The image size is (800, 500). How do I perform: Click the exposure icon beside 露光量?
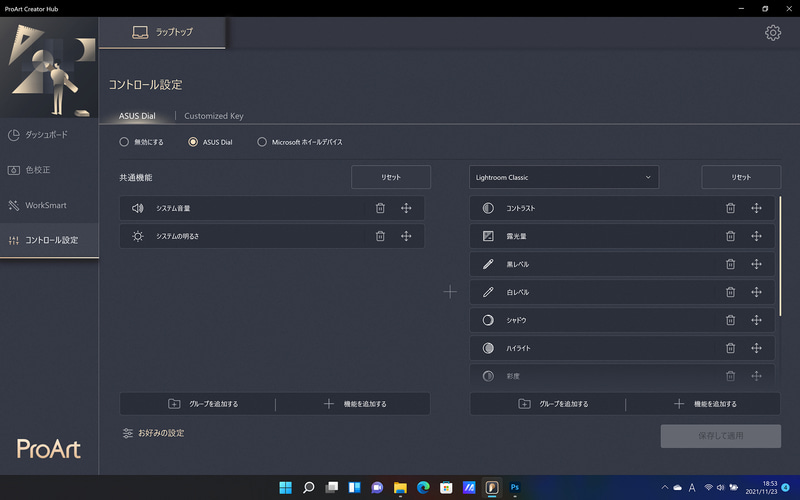point(488,236)
